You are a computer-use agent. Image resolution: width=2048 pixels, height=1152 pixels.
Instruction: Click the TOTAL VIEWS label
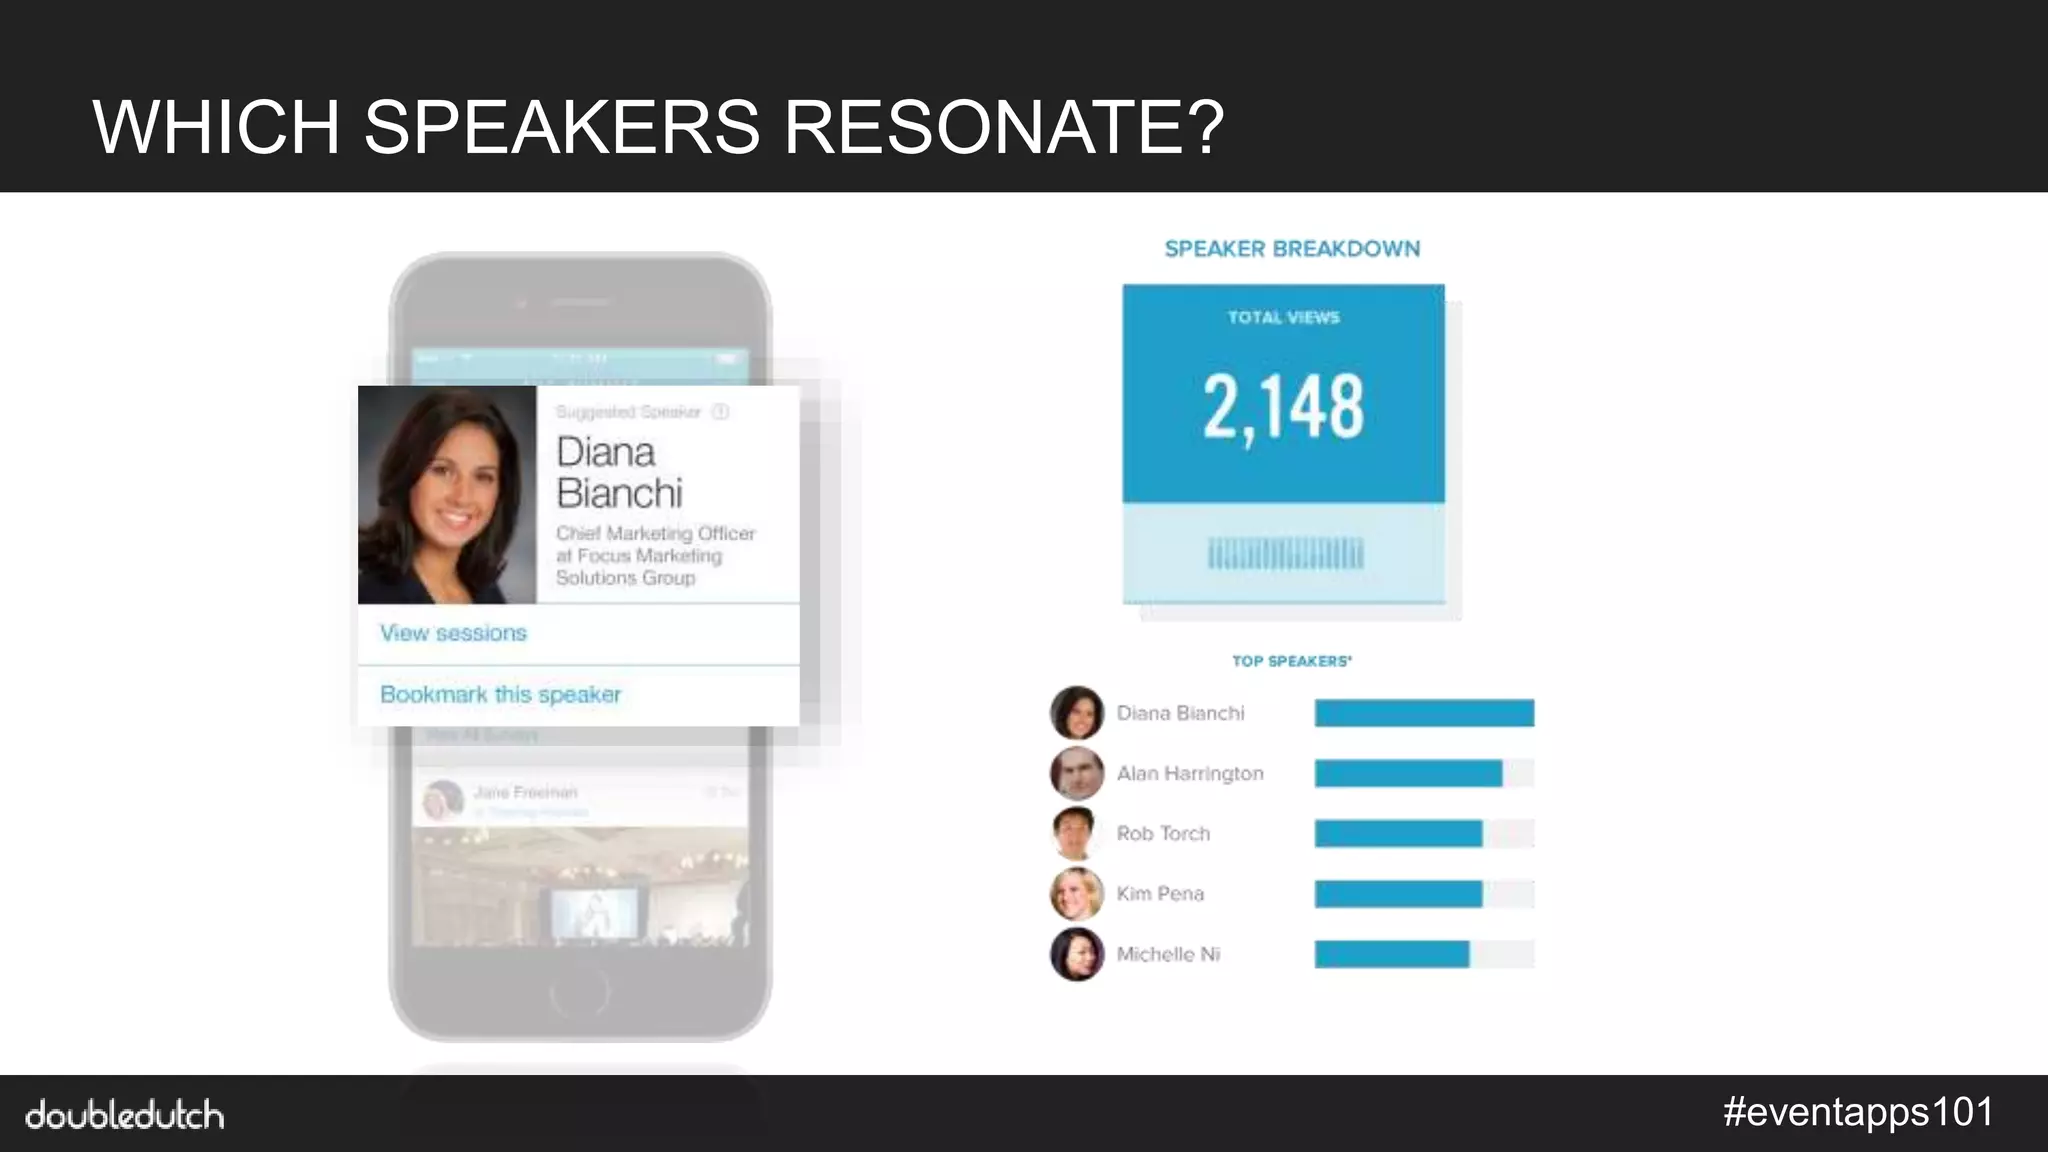tap(1283, 317)
